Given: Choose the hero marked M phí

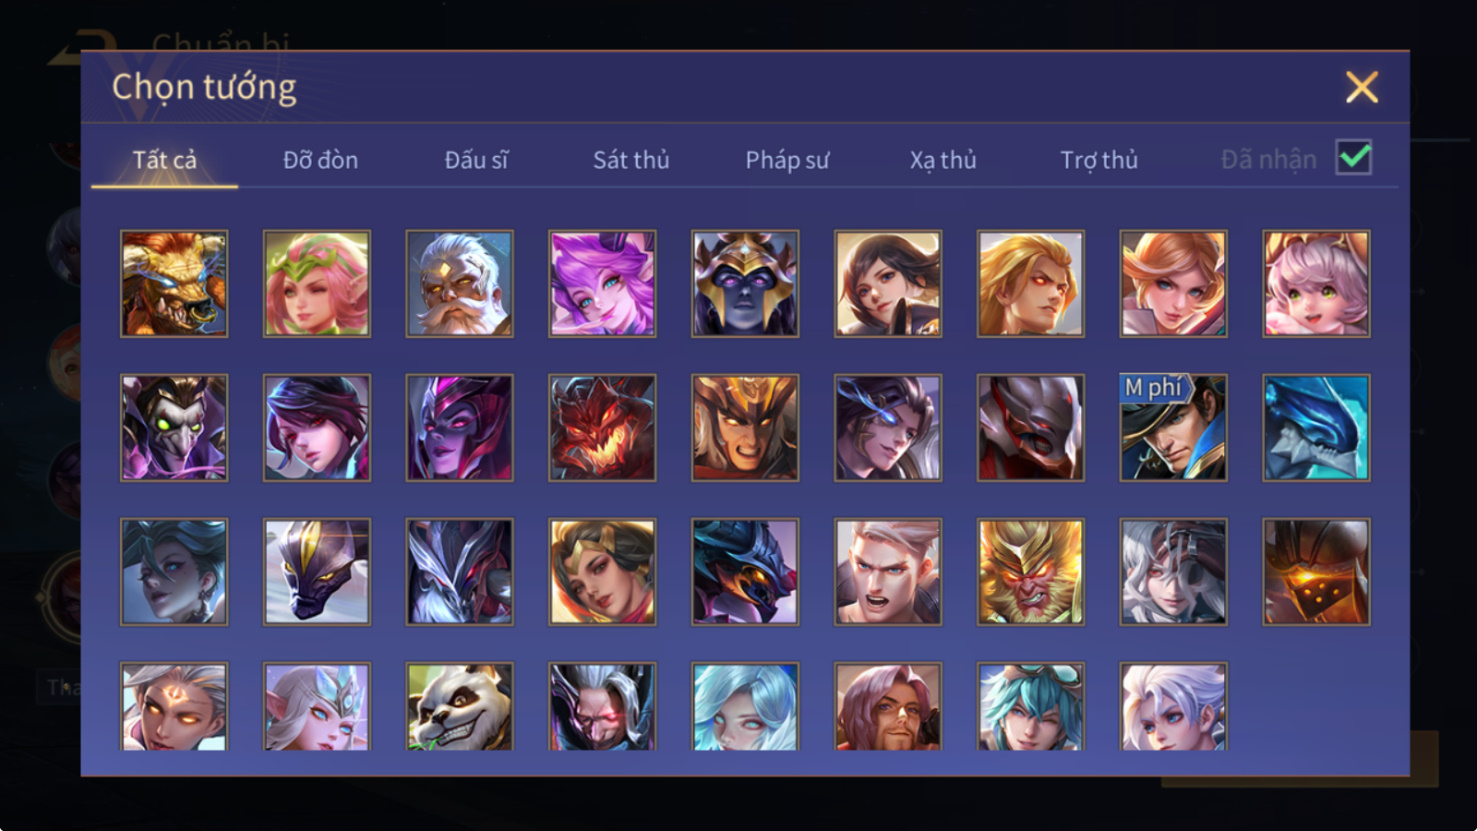Looking at the screenshot, I should point(1174,428).
